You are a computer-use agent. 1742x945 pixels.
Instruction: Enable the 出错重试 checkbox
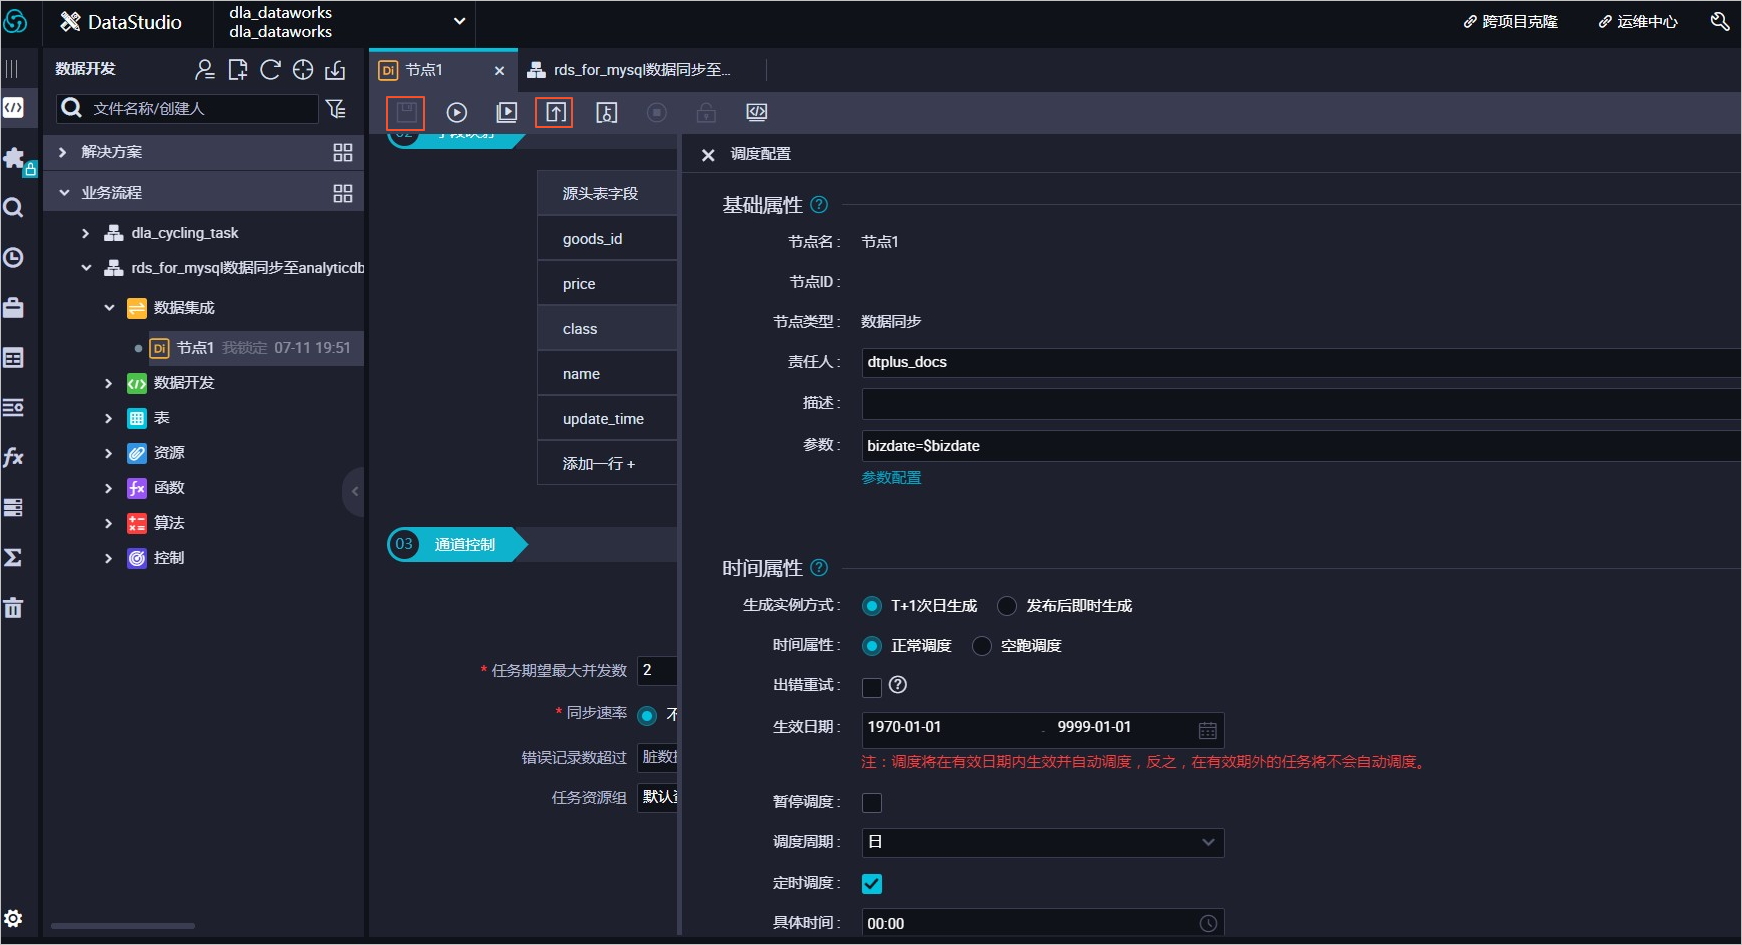click(872, 687)
